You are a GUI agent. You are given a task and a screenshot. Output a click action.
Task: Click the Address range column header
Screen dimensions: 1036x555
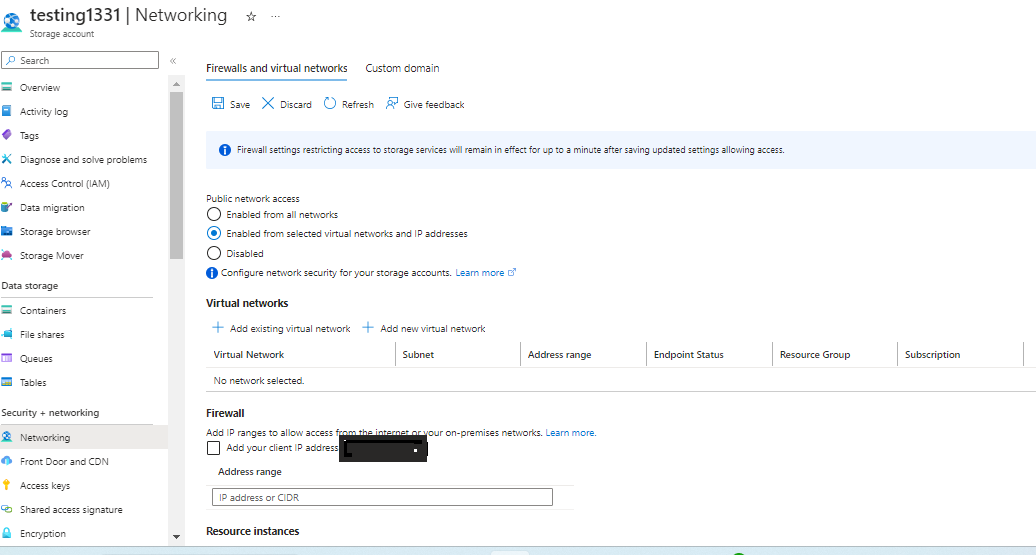[x=560, y=354]
